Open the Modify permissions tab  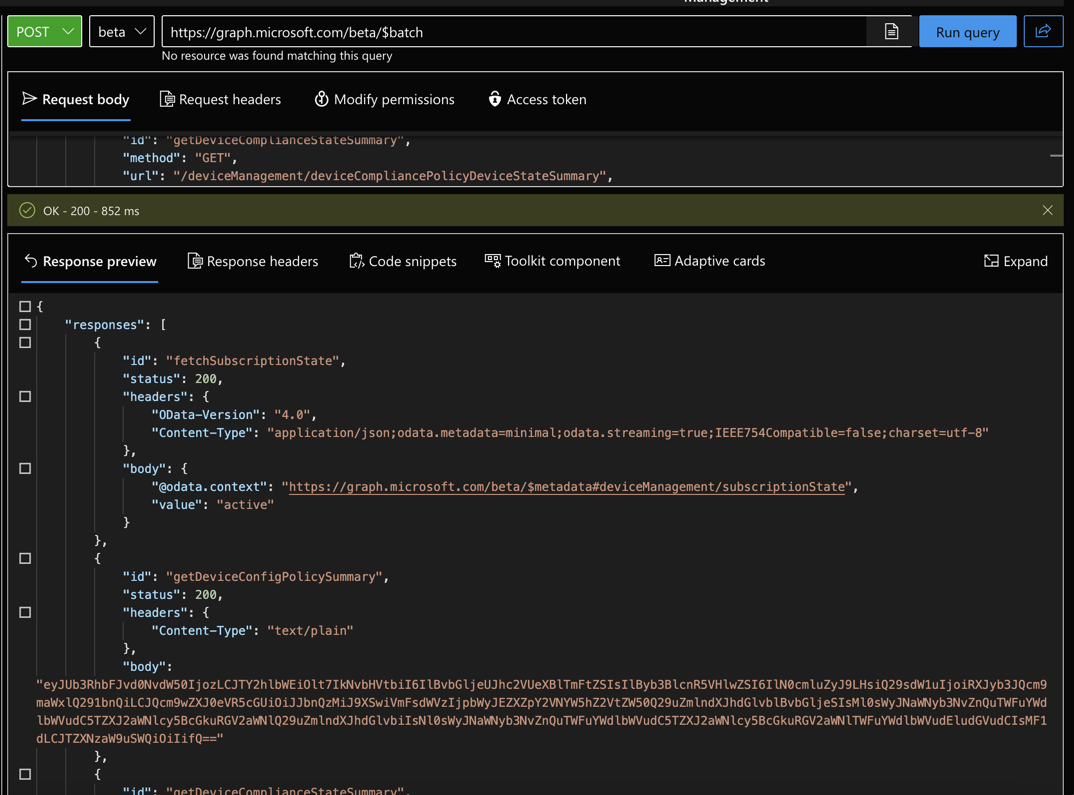point(384,99)
